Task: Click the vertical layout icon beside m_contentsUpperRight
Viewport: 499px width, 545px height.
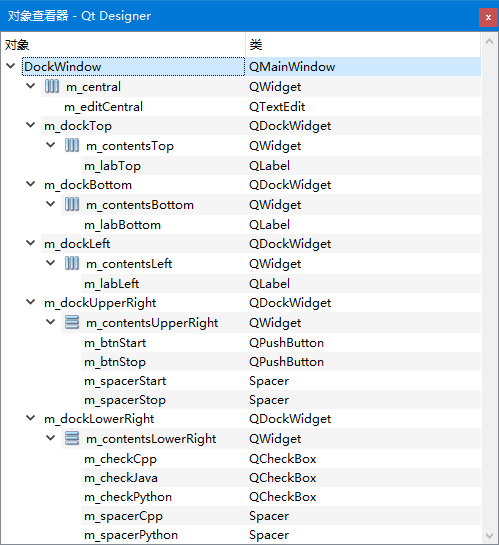Action: 72,323
